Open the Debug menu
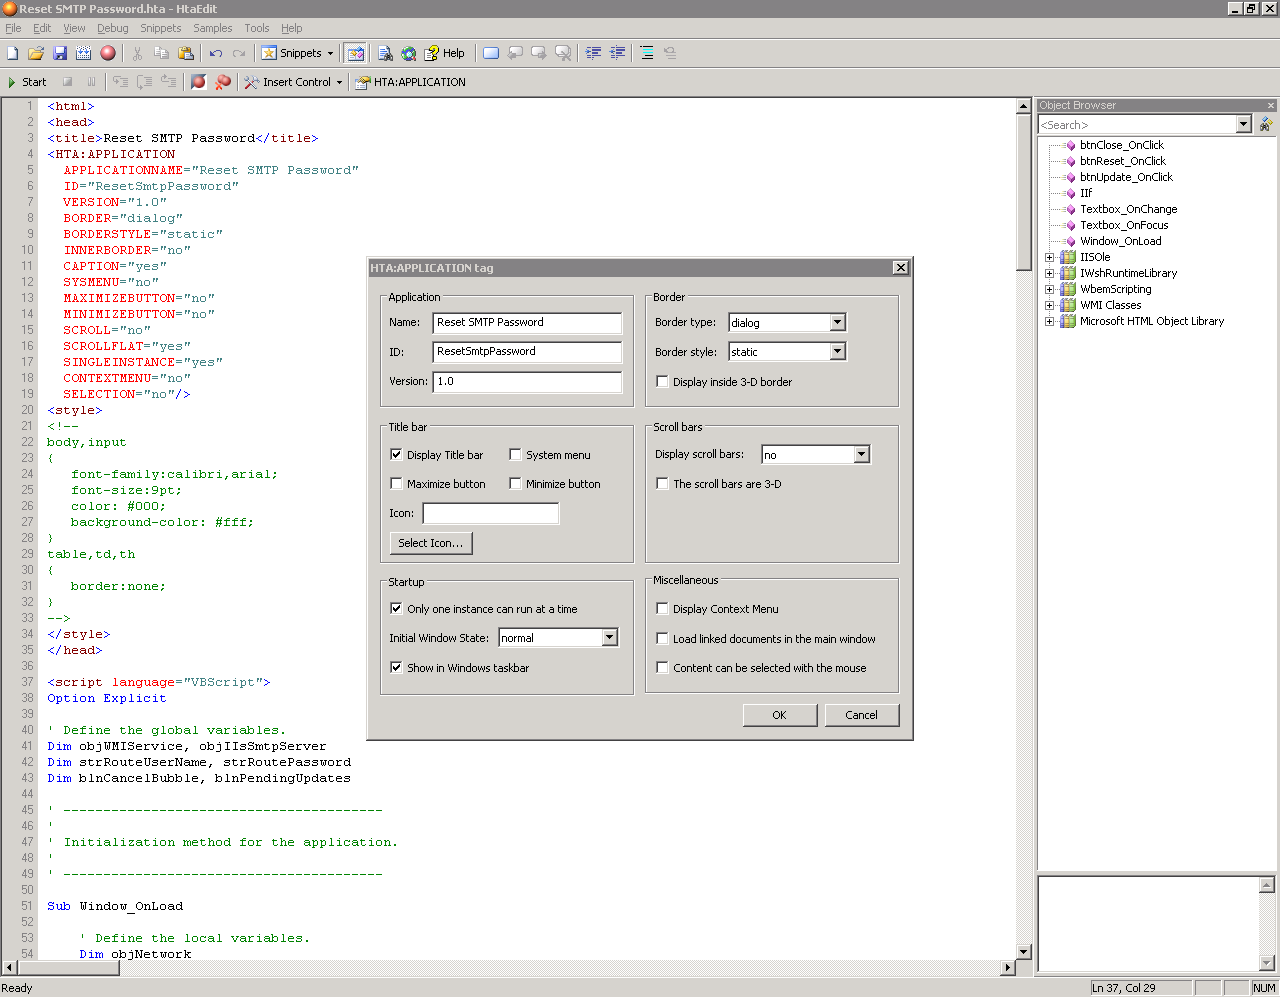This screenshot has height=997, width=1280. coord(112,28)
